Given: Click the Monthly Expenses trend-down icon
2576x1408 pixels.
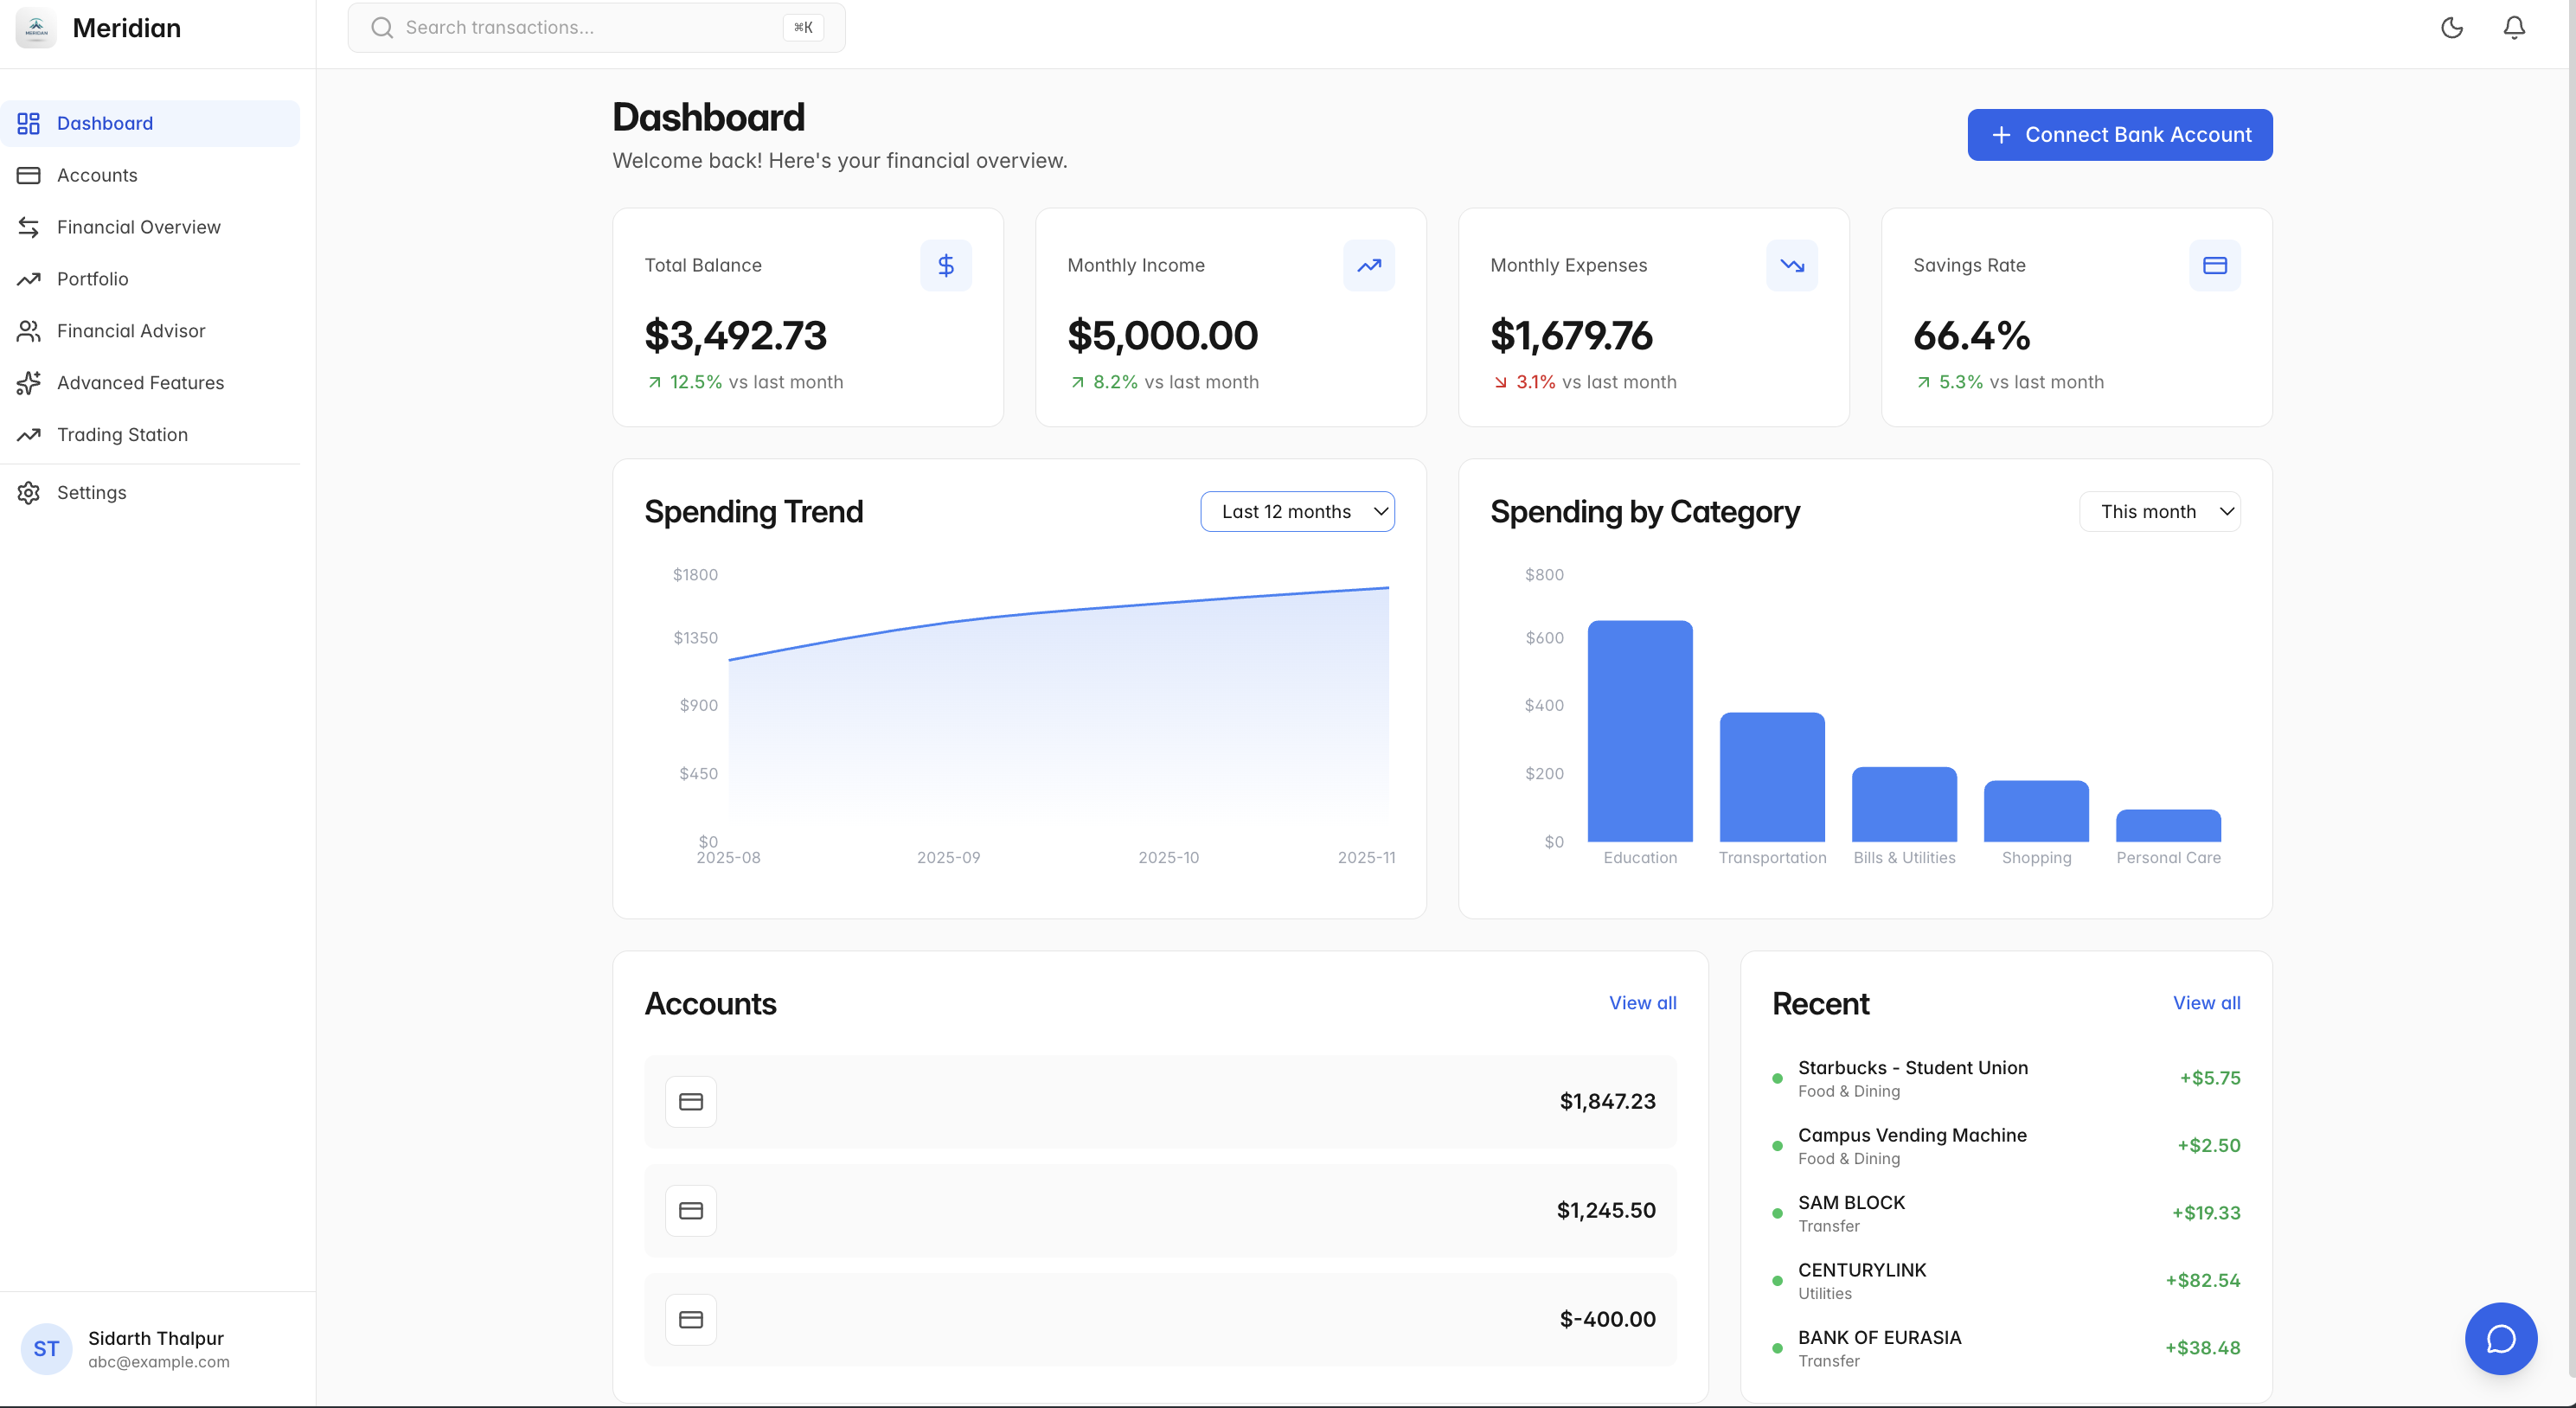Looking at the screenshot, I should click(x=1791, y=265).
